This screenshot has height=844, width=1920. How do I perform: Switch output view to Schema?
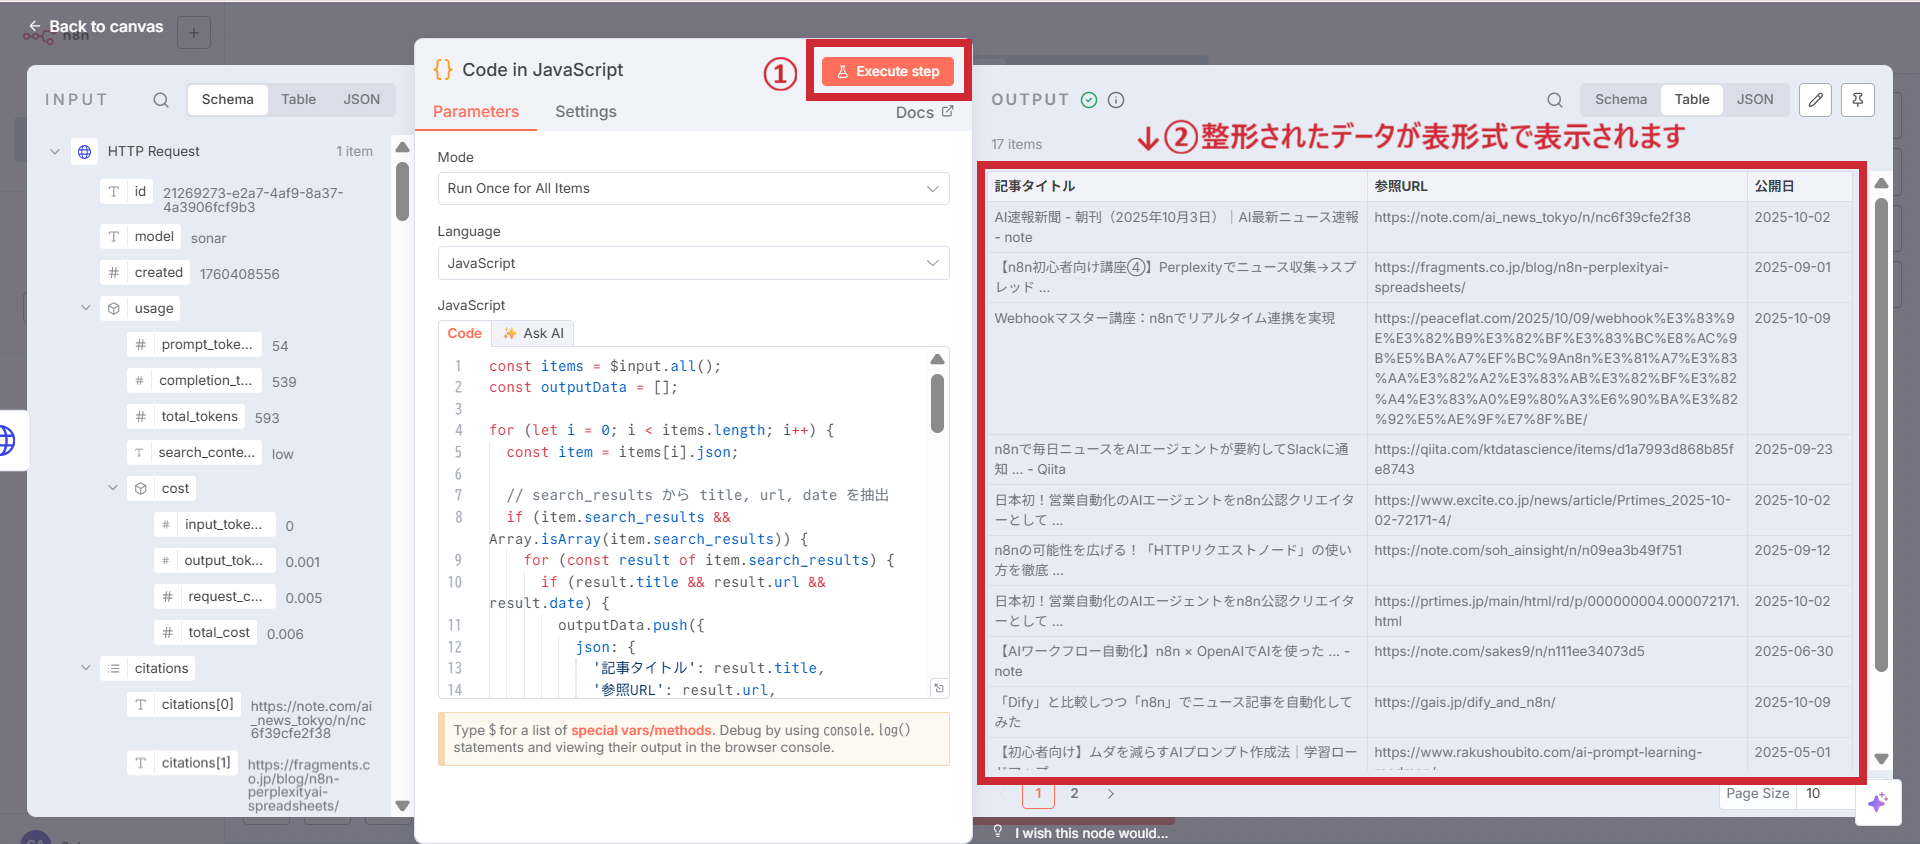(1620, 100)
